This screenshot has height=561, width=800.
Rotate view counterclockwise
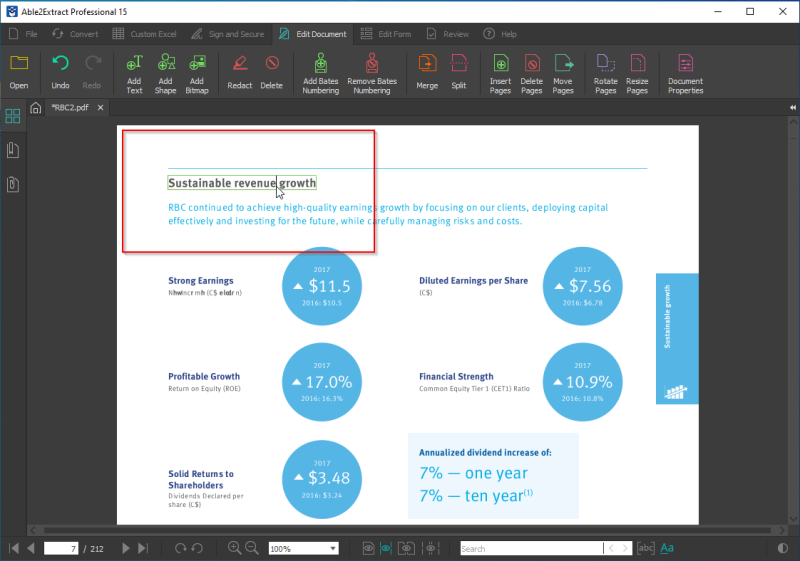click(197, 548)
